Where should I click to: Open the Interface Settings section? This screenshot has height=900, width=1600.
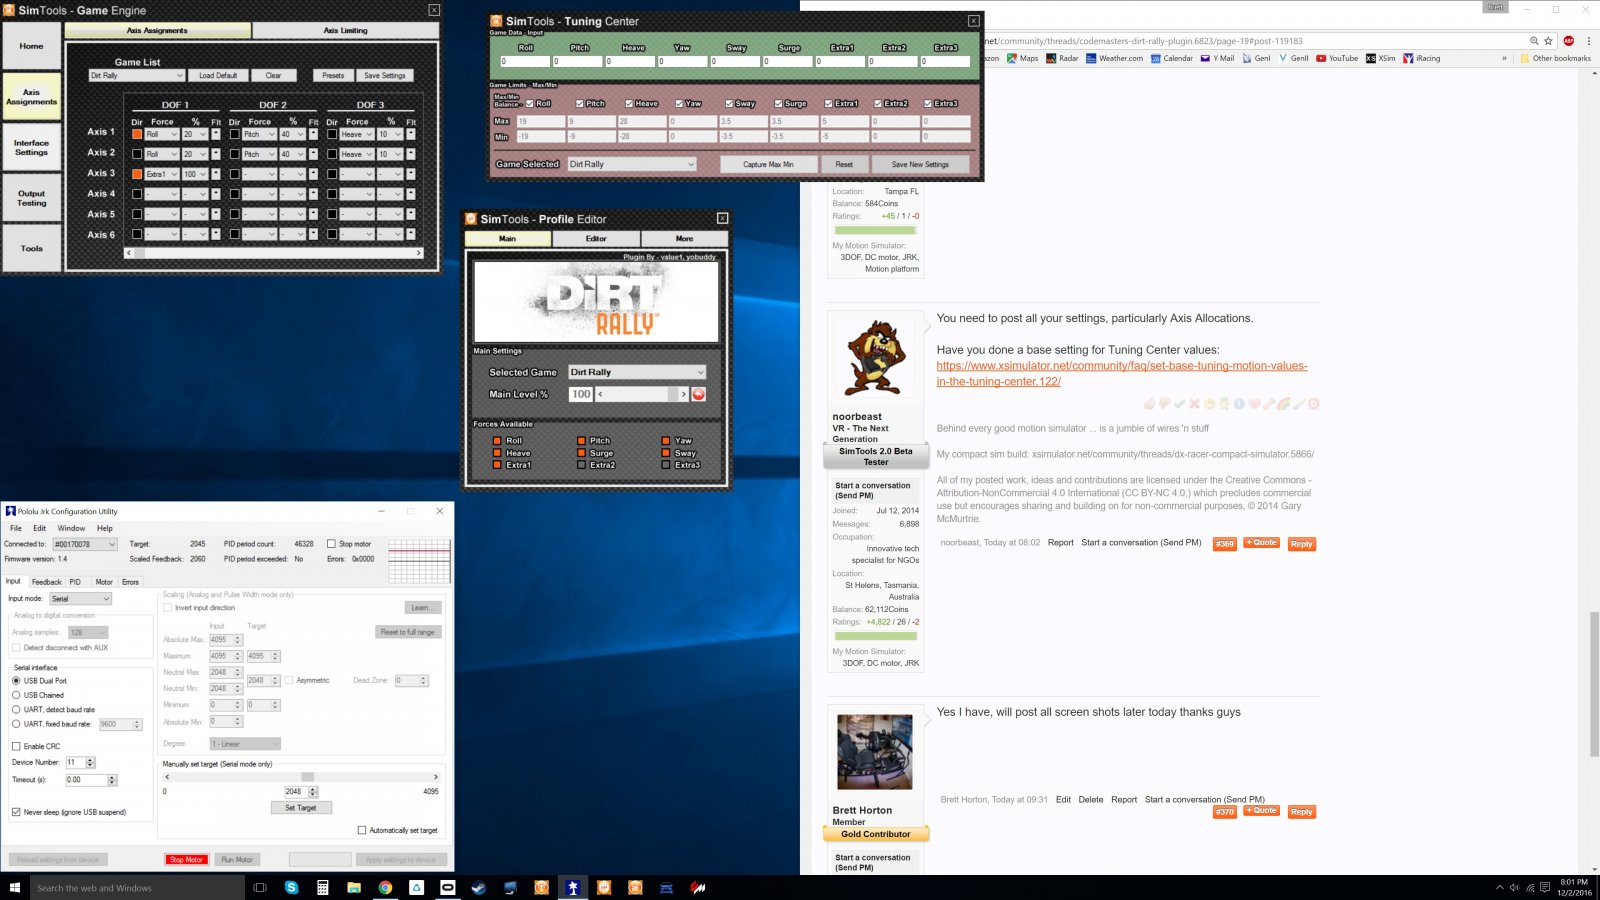tap(31, 147)
